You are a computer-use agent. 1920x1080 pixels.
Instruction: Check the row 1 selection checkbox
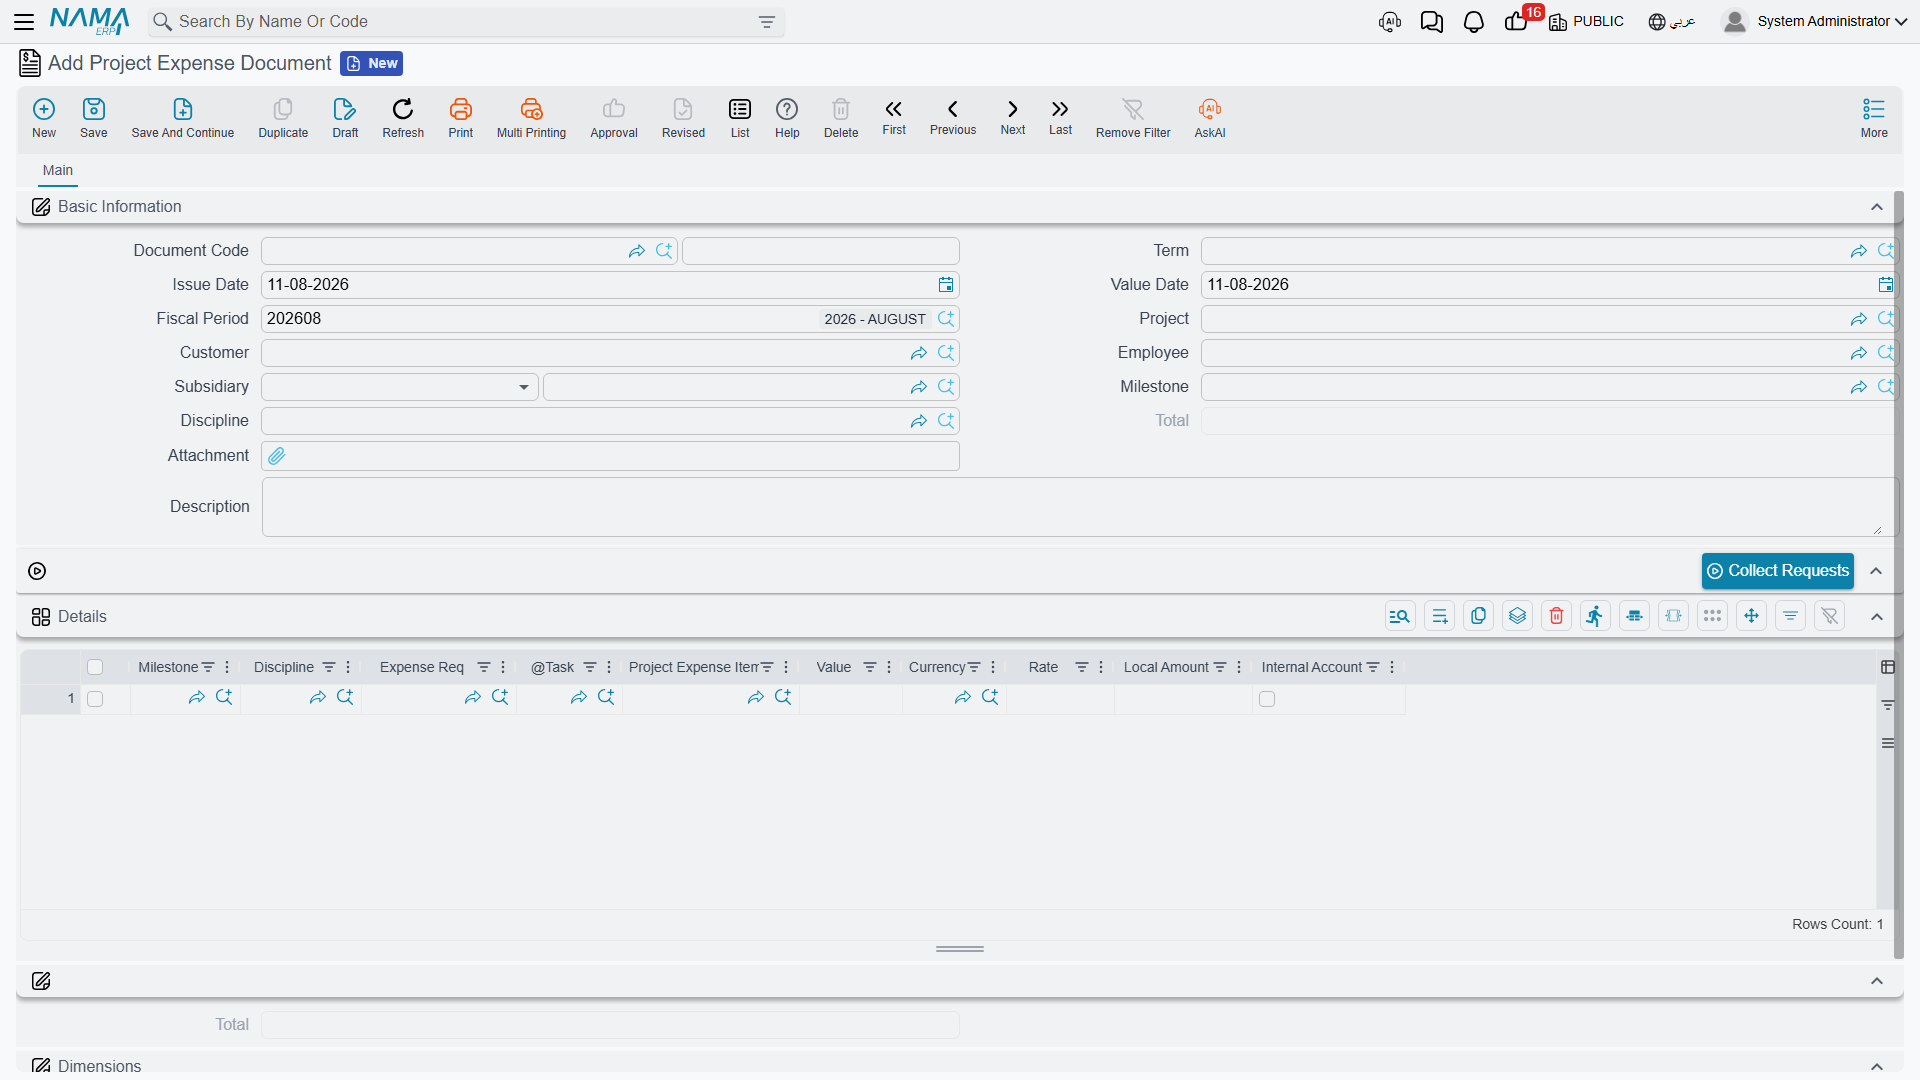point(95,699)
